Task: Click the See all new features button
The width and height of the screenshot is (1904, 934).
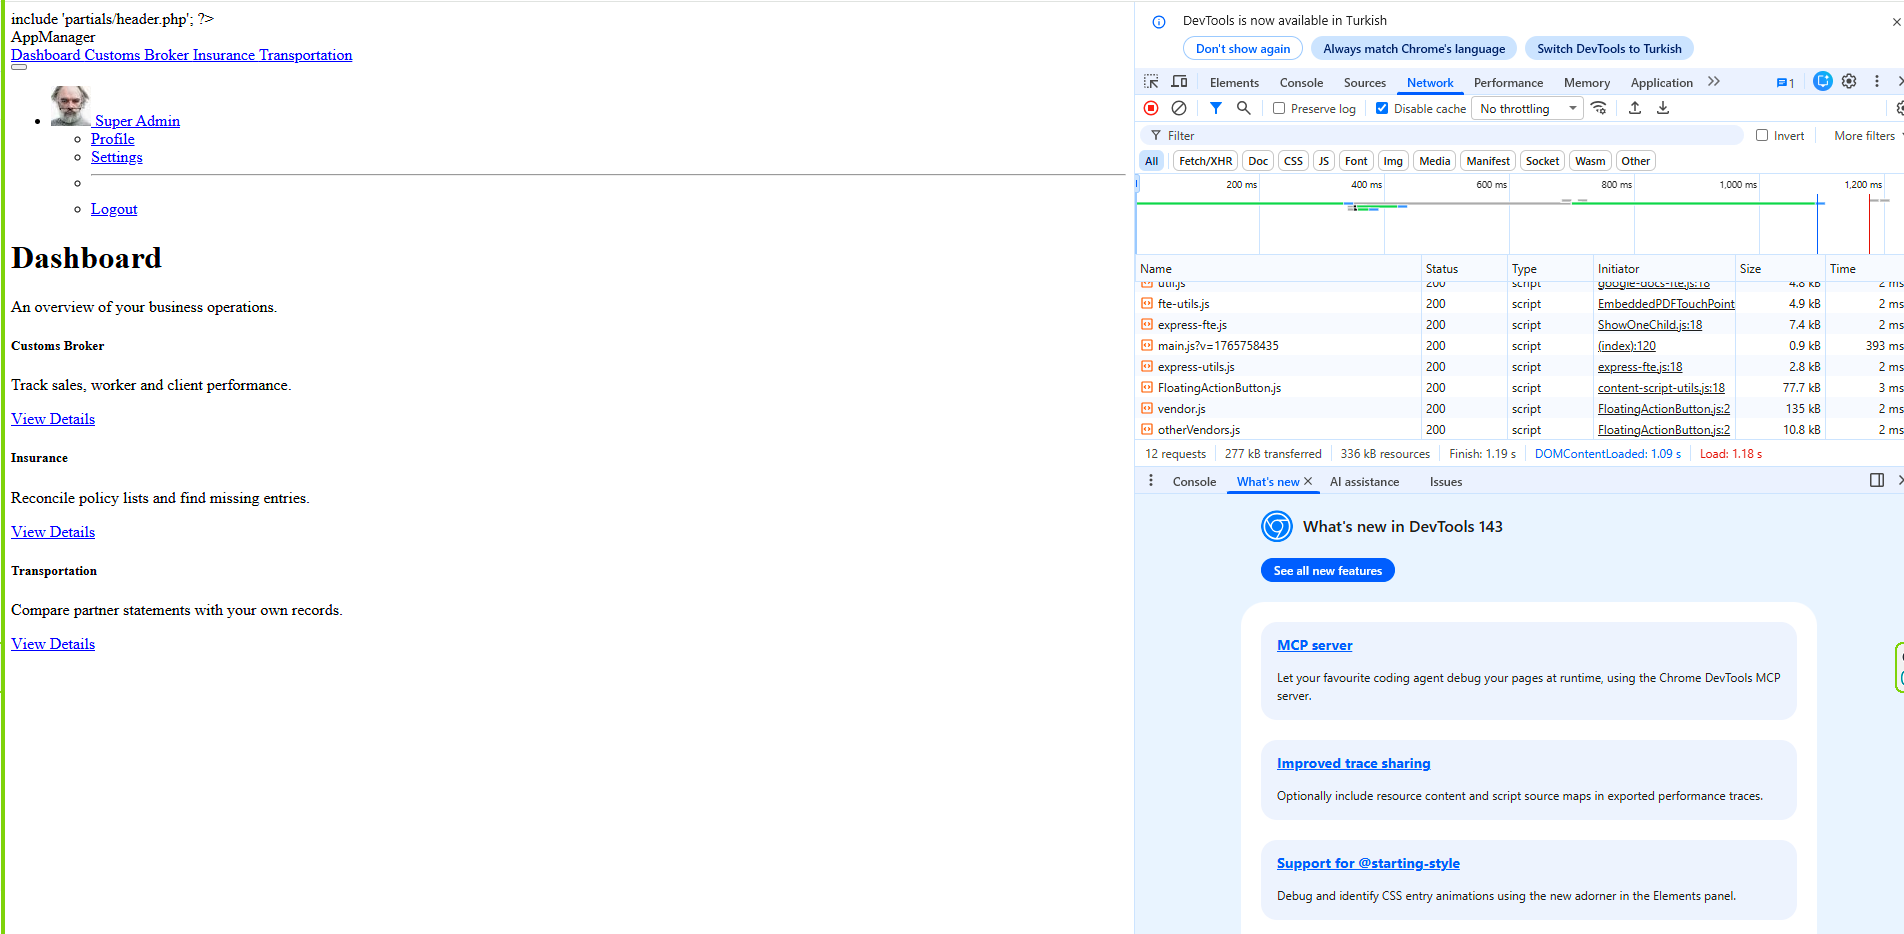Action: [x=1327, y=570]
